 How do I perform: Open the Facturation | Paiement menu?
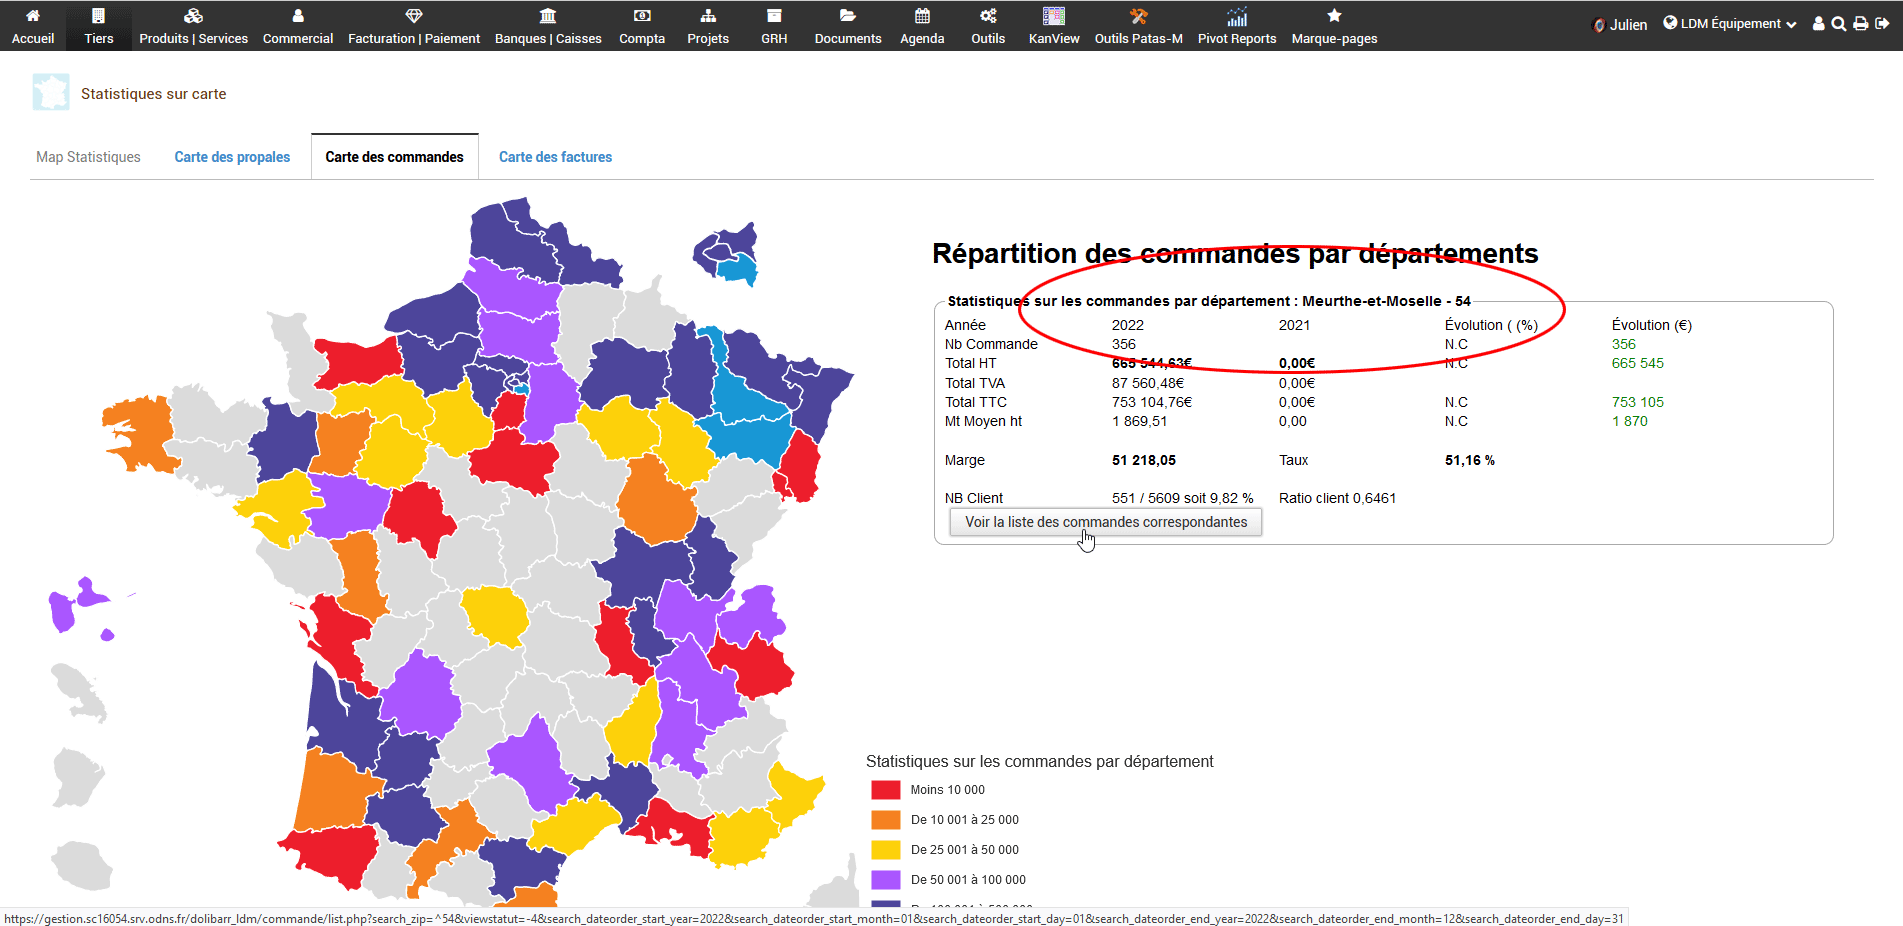pos(413,26)
